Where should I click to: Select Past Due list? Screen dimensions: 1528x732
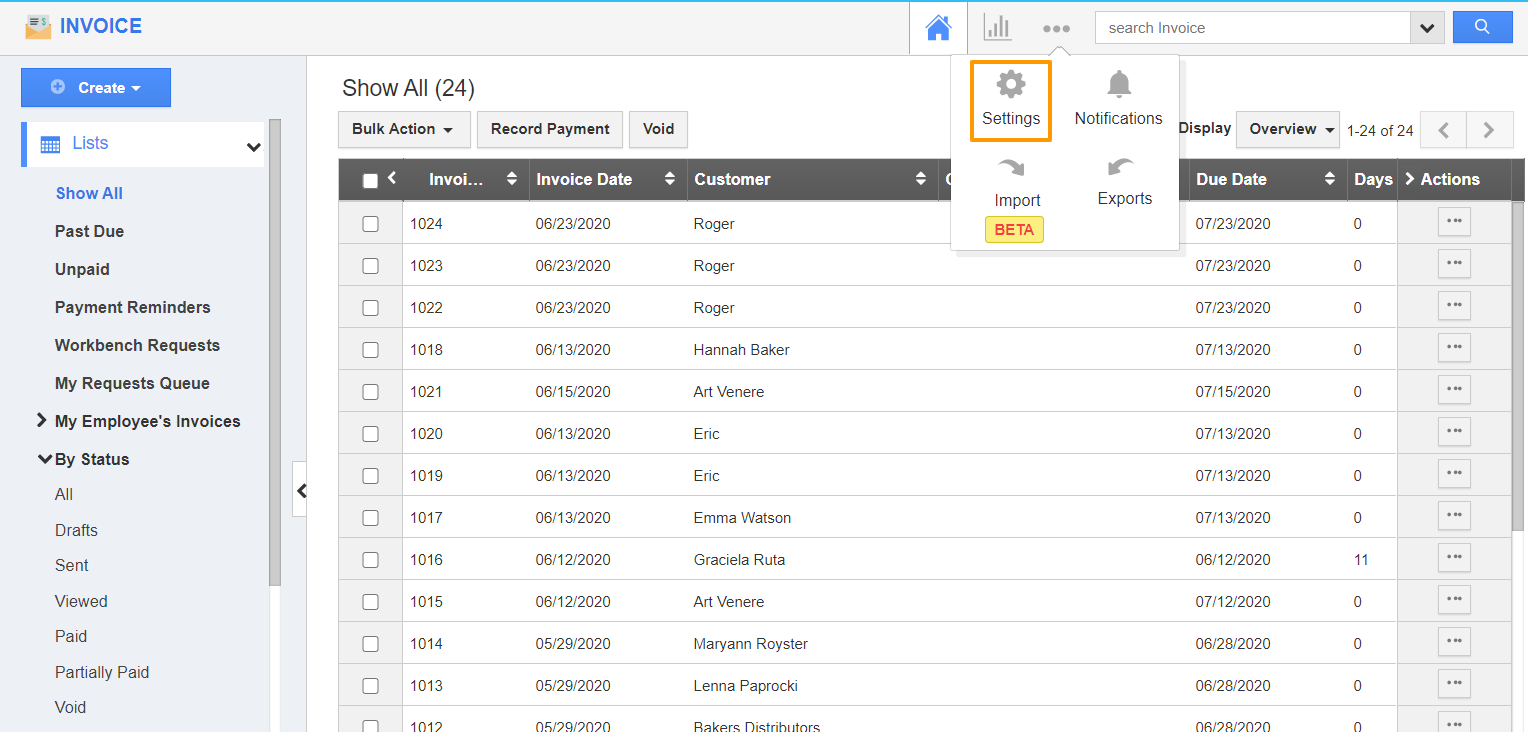pyautogui.click(x=89, y=231)
